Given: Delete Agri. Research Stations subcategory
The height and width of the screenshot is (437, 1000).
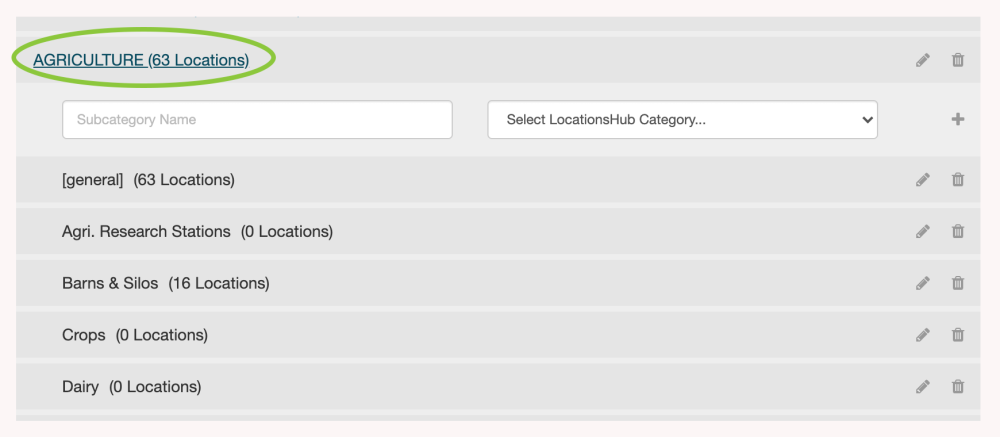Looking at the screenshot, I should pyautogui.click(x=957, y=232).
